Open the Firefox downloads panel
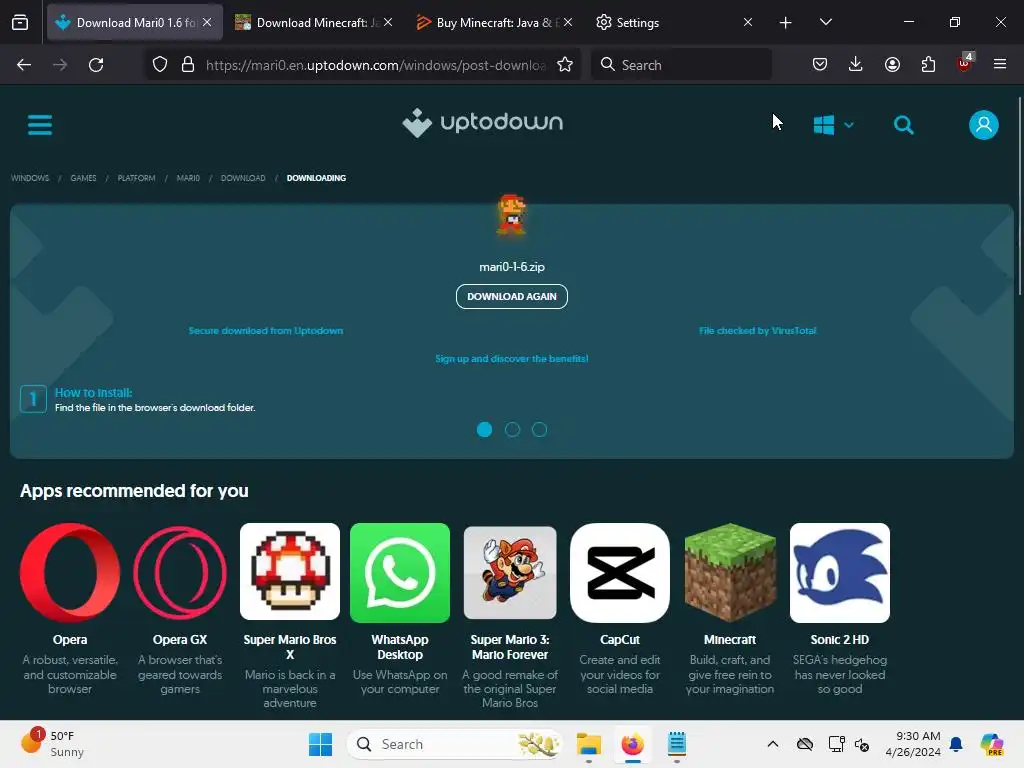 coord(856,65)
